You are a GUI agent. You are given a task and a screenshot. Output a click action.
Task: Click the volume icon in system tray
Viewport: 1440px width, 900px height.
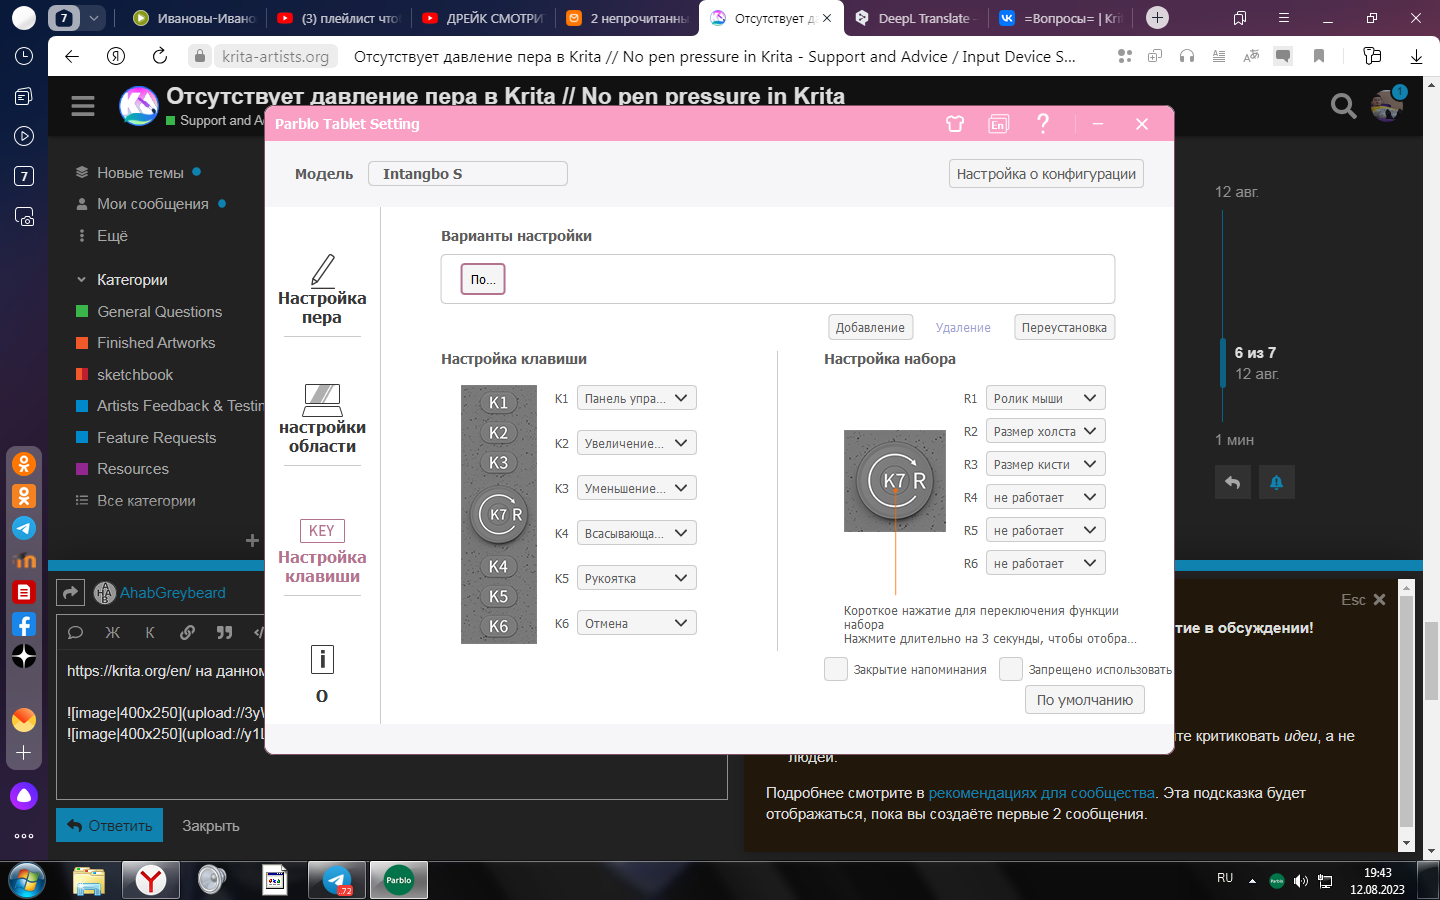tap(1301, 881)
